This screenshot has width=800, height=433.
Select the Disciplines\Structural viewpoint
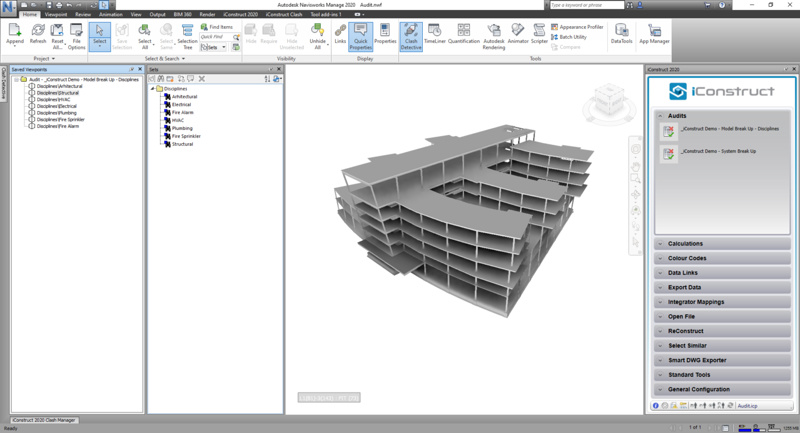58,93
